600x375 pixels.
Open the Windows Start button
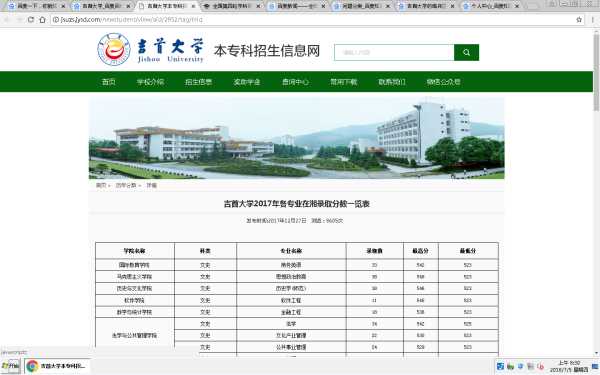click(x=10, y=366)
